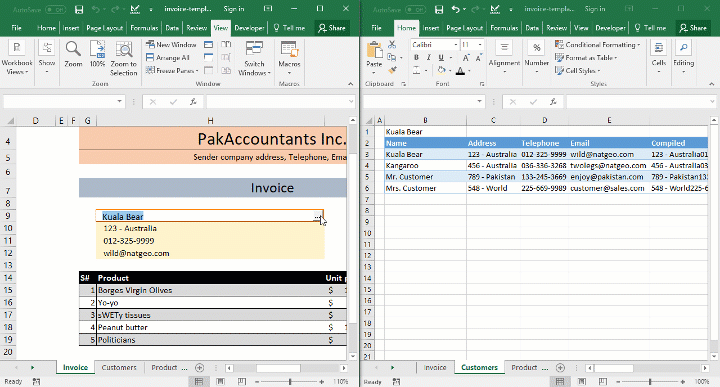Open Developer tab in right window
Image resolution: width=720 pixels, height=387 pixels.
pyautogui.click(x=610, y=28)
